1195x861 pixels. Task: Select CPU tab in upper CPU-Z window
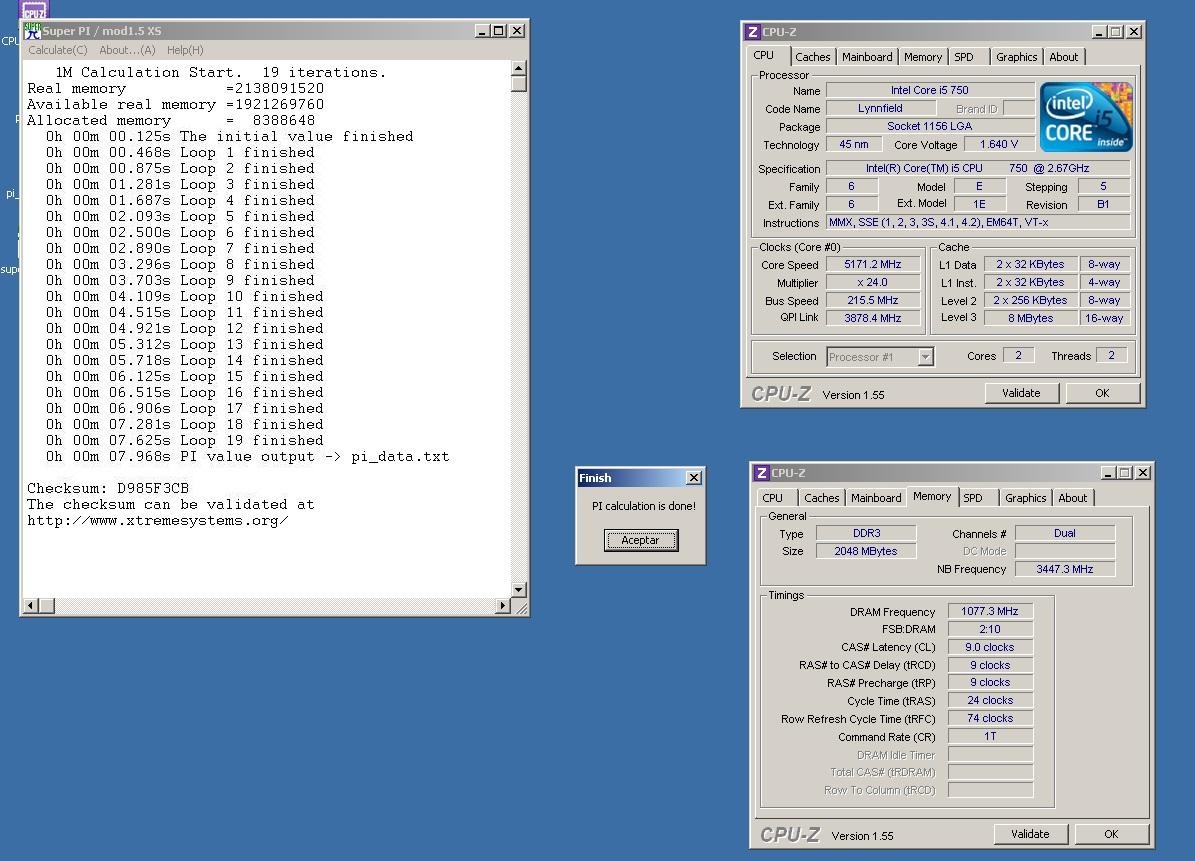tap(764, 56)
